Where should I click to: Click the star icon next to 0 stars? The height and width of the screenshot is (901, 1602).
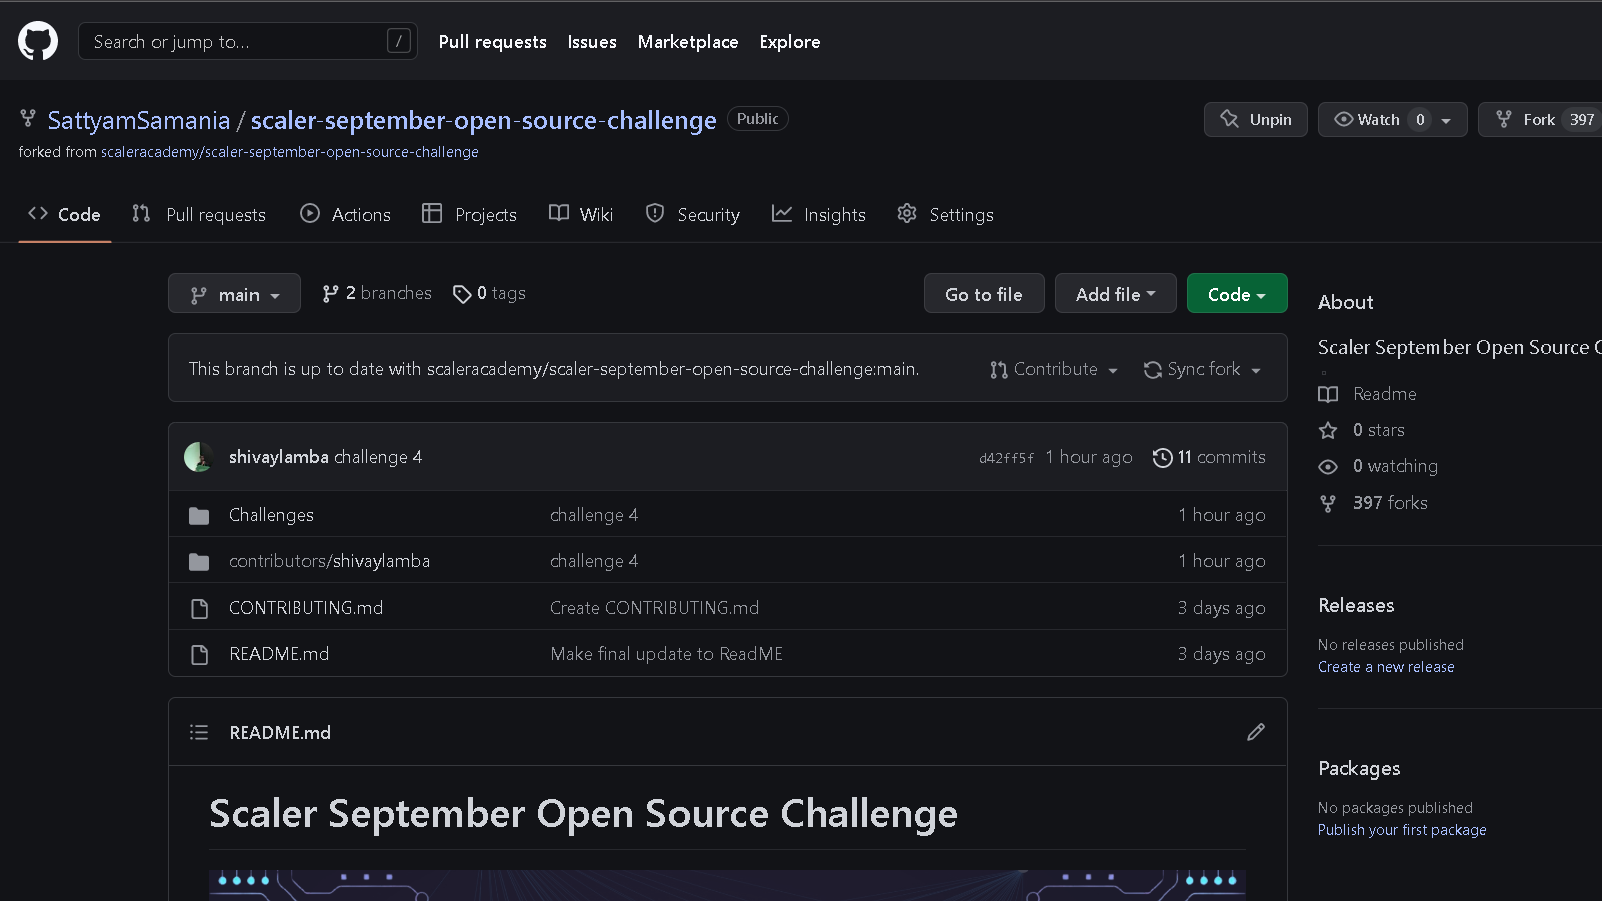coord(1328,430)
